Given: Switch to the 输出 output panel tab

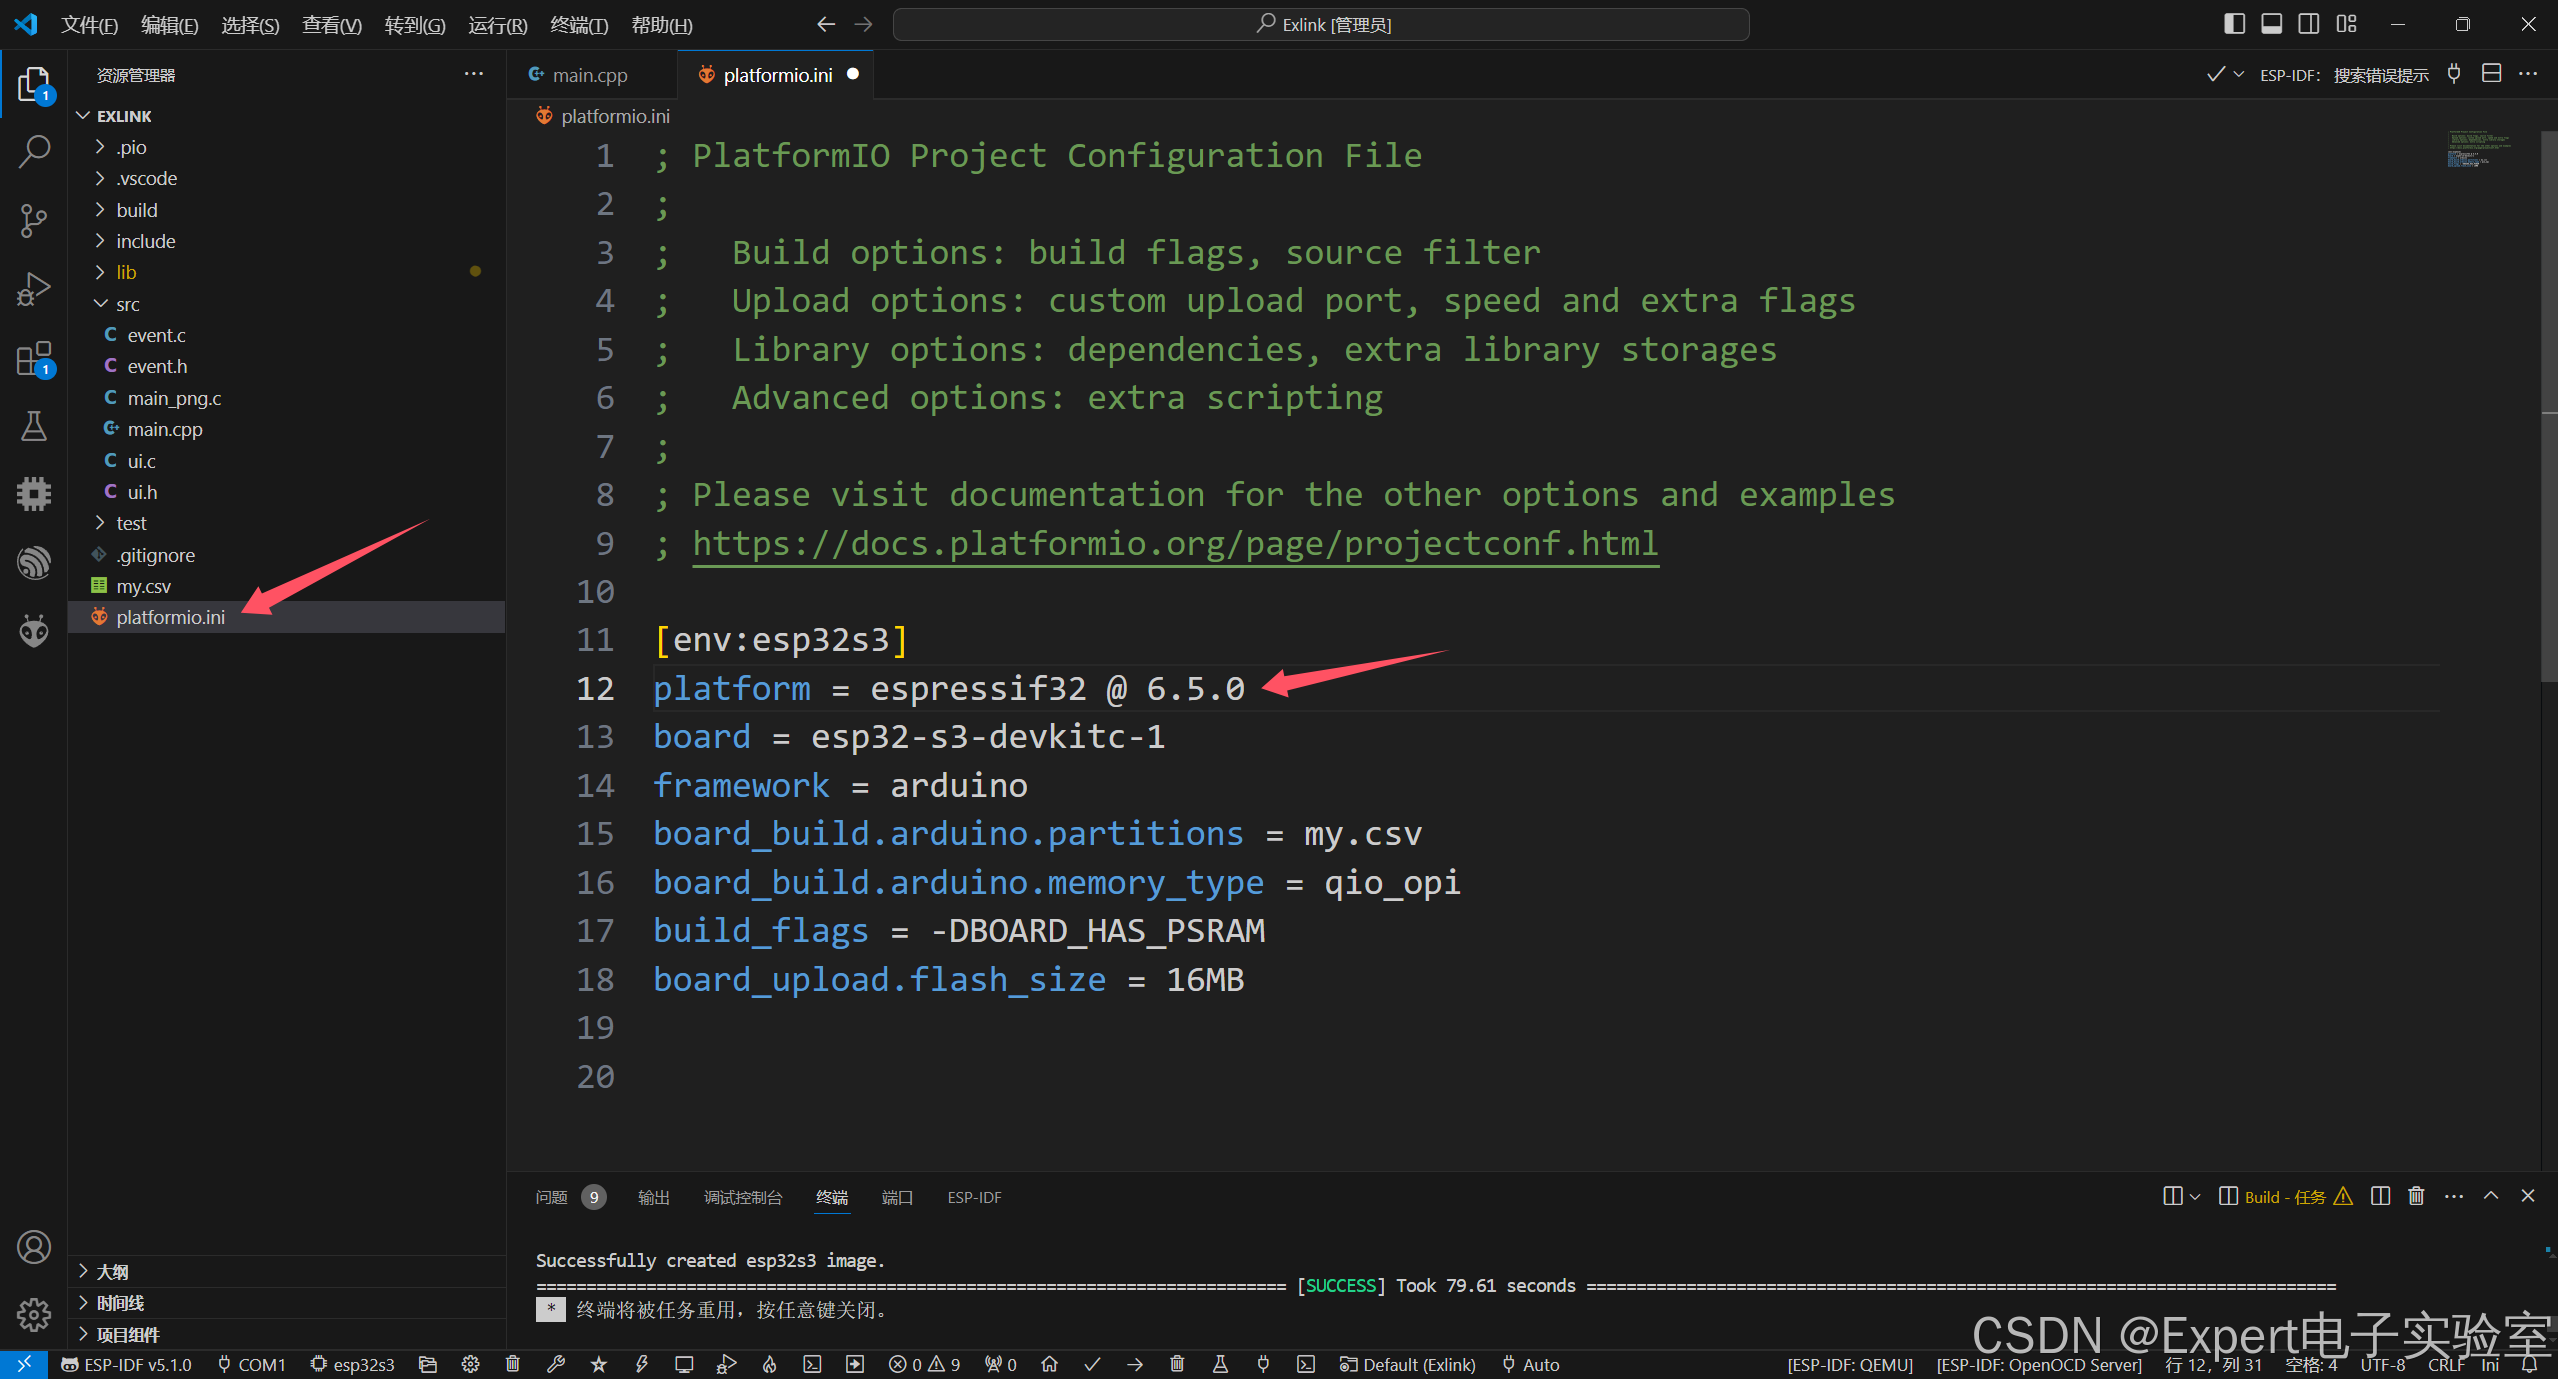Looking at the screenshot, I should point(654,1197).
